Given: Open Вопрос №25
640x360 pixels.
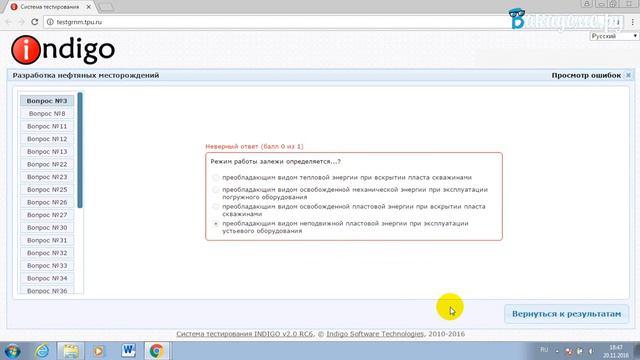Looking at the screenshot, I should [47, 189].
